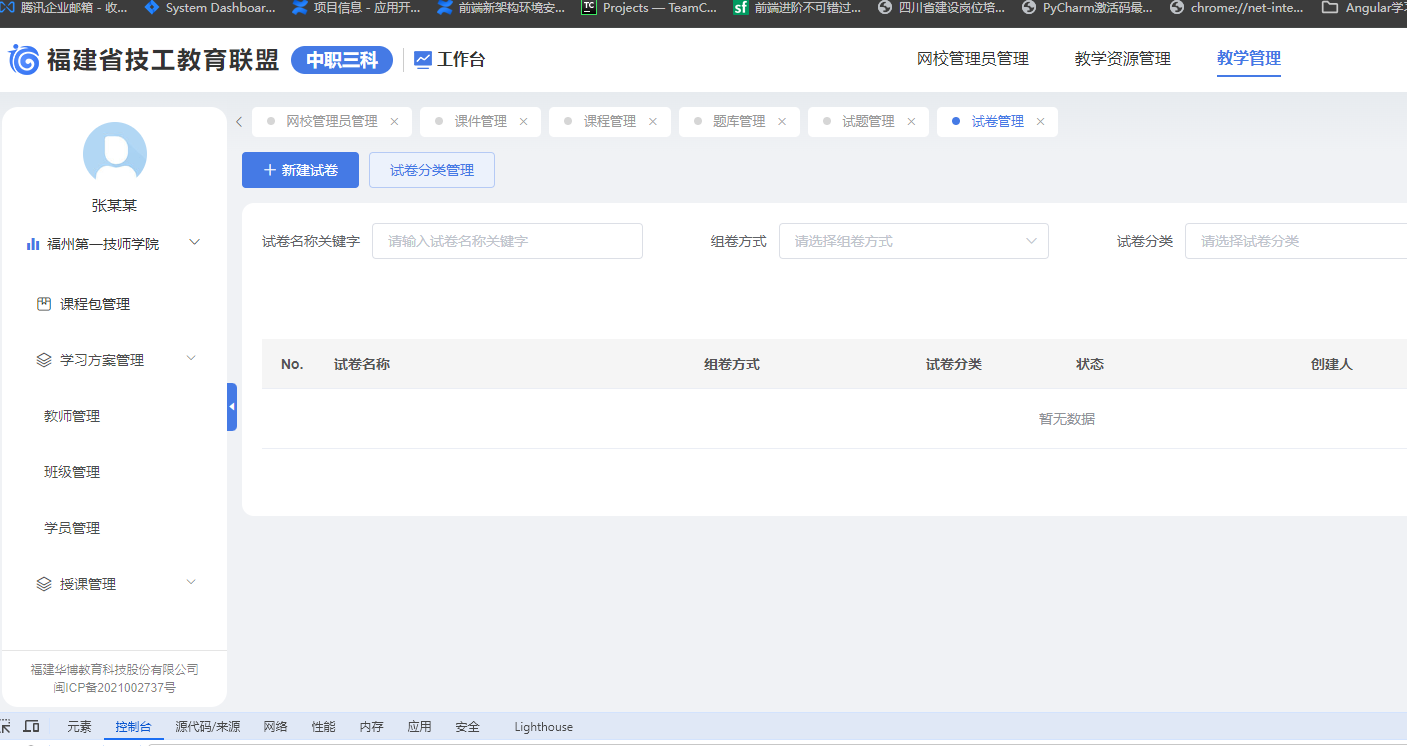This screenshot has height=746, width=1407.
Task: Close the 试卷管理 tab
Action: pos(1040,122)
